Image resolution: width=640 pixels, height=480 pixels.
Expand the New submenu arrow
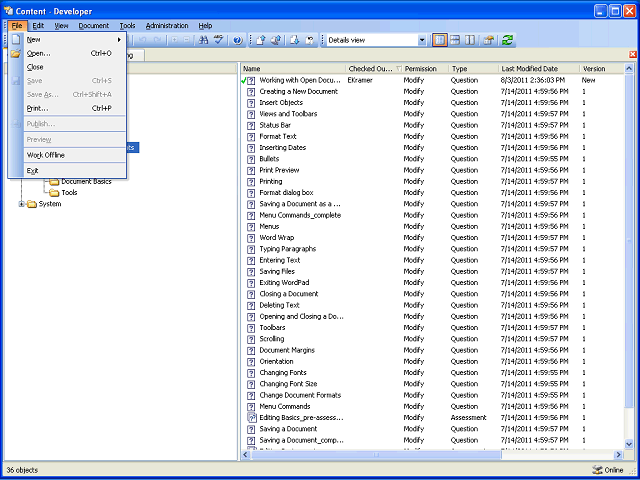click(120, 40)
